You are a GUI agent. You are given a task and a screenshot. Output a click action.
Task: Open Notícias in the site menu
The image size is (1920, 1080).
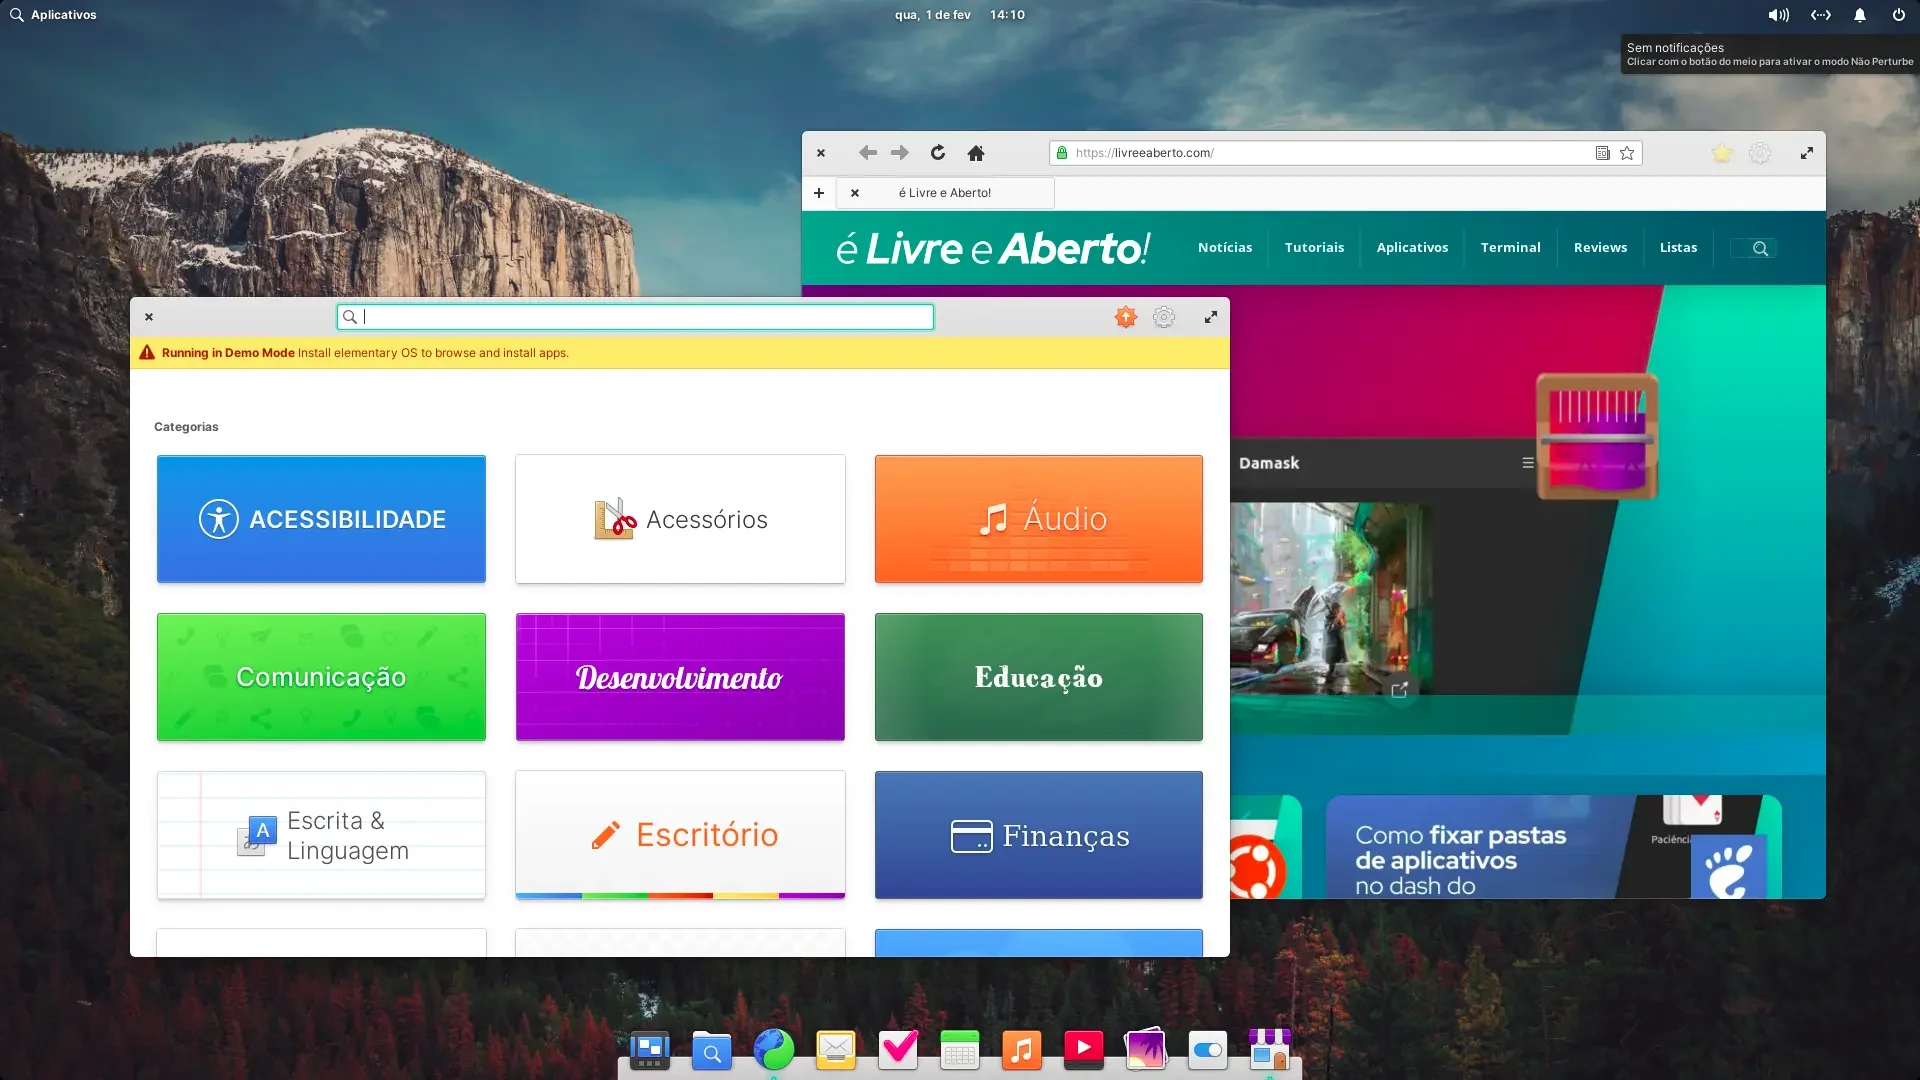(1225, 248)
